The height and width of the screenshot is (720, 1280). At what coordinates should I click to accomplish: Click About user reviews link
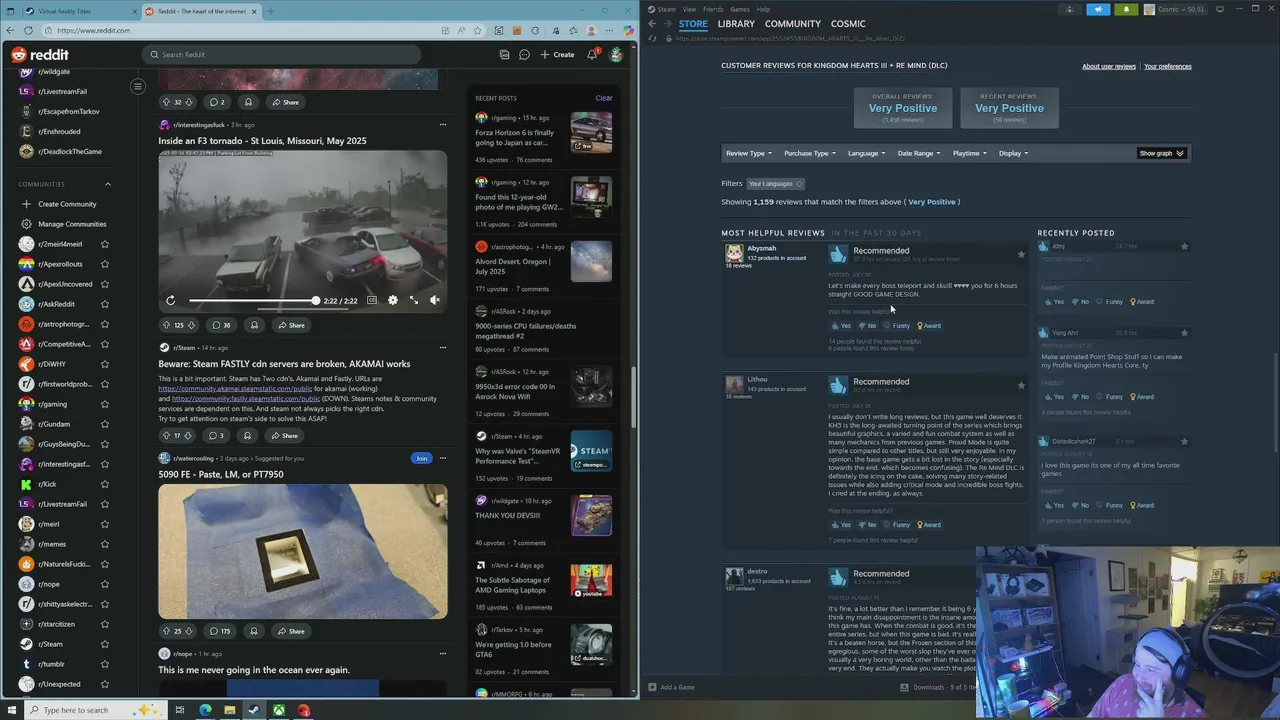1109,66
